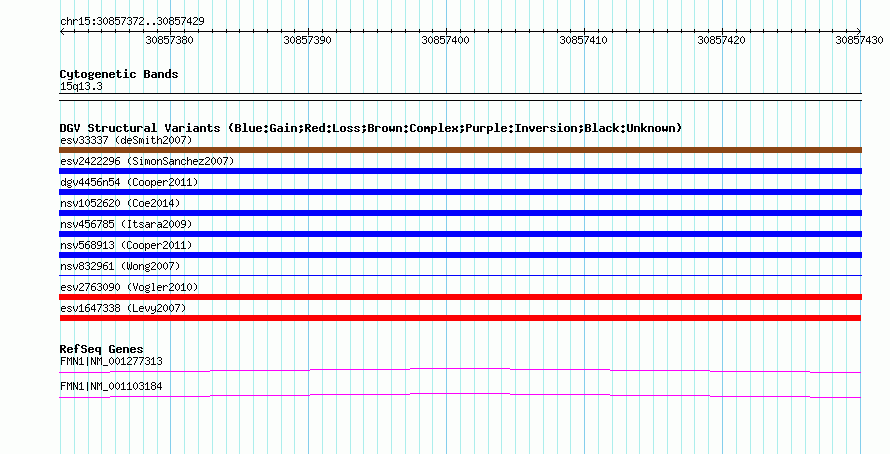
Task: Select the blue dgv4456n54 gain bar
Action: (460, 192)
